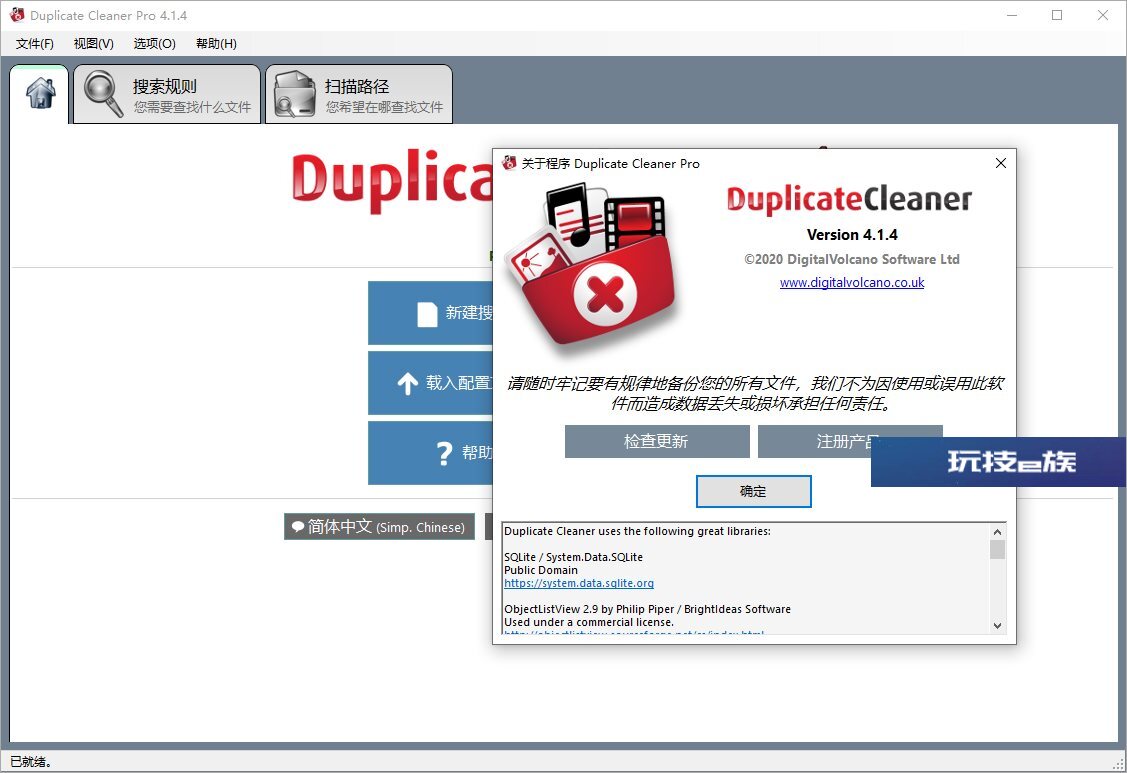Click the 载入配置 button in main window

tap(431, 383)
